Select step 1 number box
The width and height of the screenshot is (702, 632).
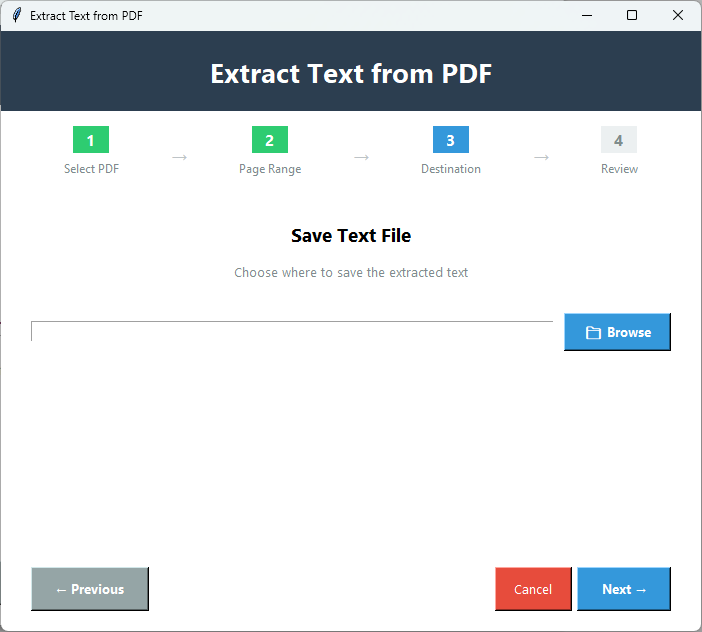(x=91, y=140)
